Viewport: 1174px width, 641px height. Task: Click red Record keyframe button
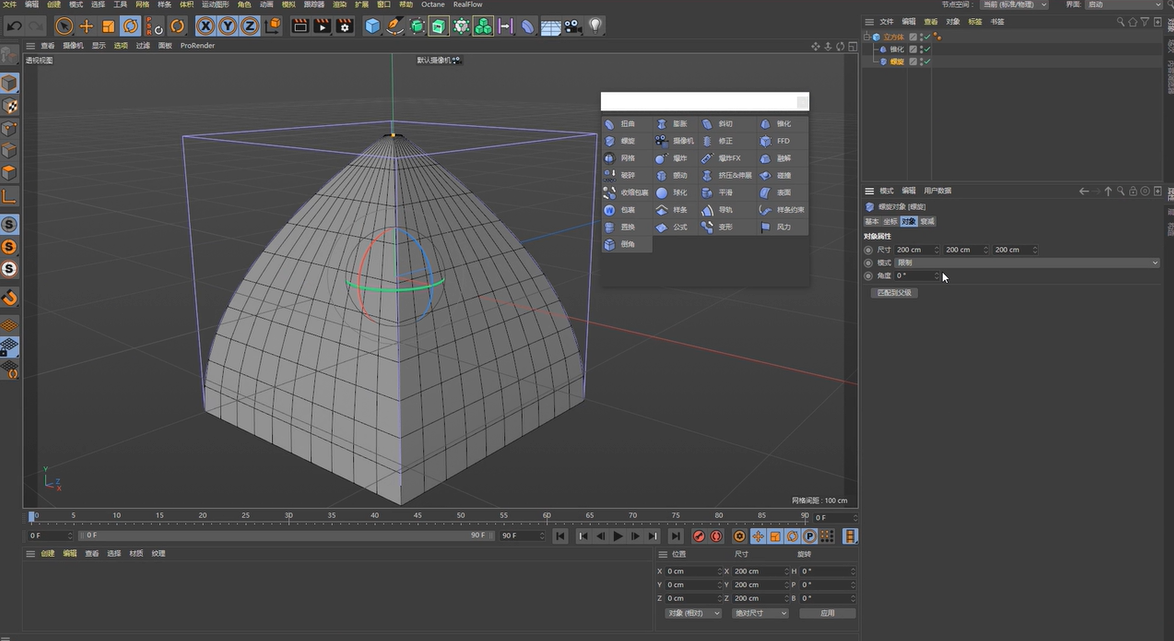pyautogui.click(x=699, y=536)
